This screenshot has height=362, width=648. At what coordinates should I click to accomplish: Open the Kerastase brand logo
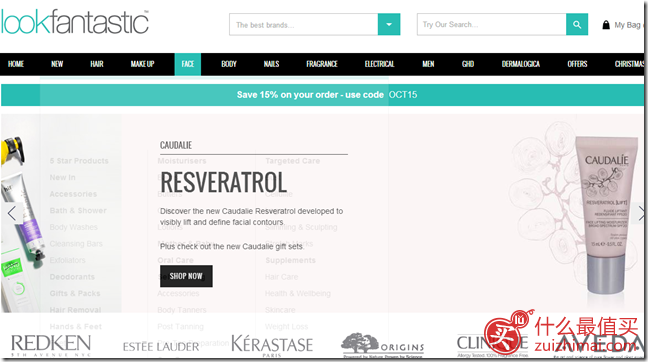[x=272, y=345]
